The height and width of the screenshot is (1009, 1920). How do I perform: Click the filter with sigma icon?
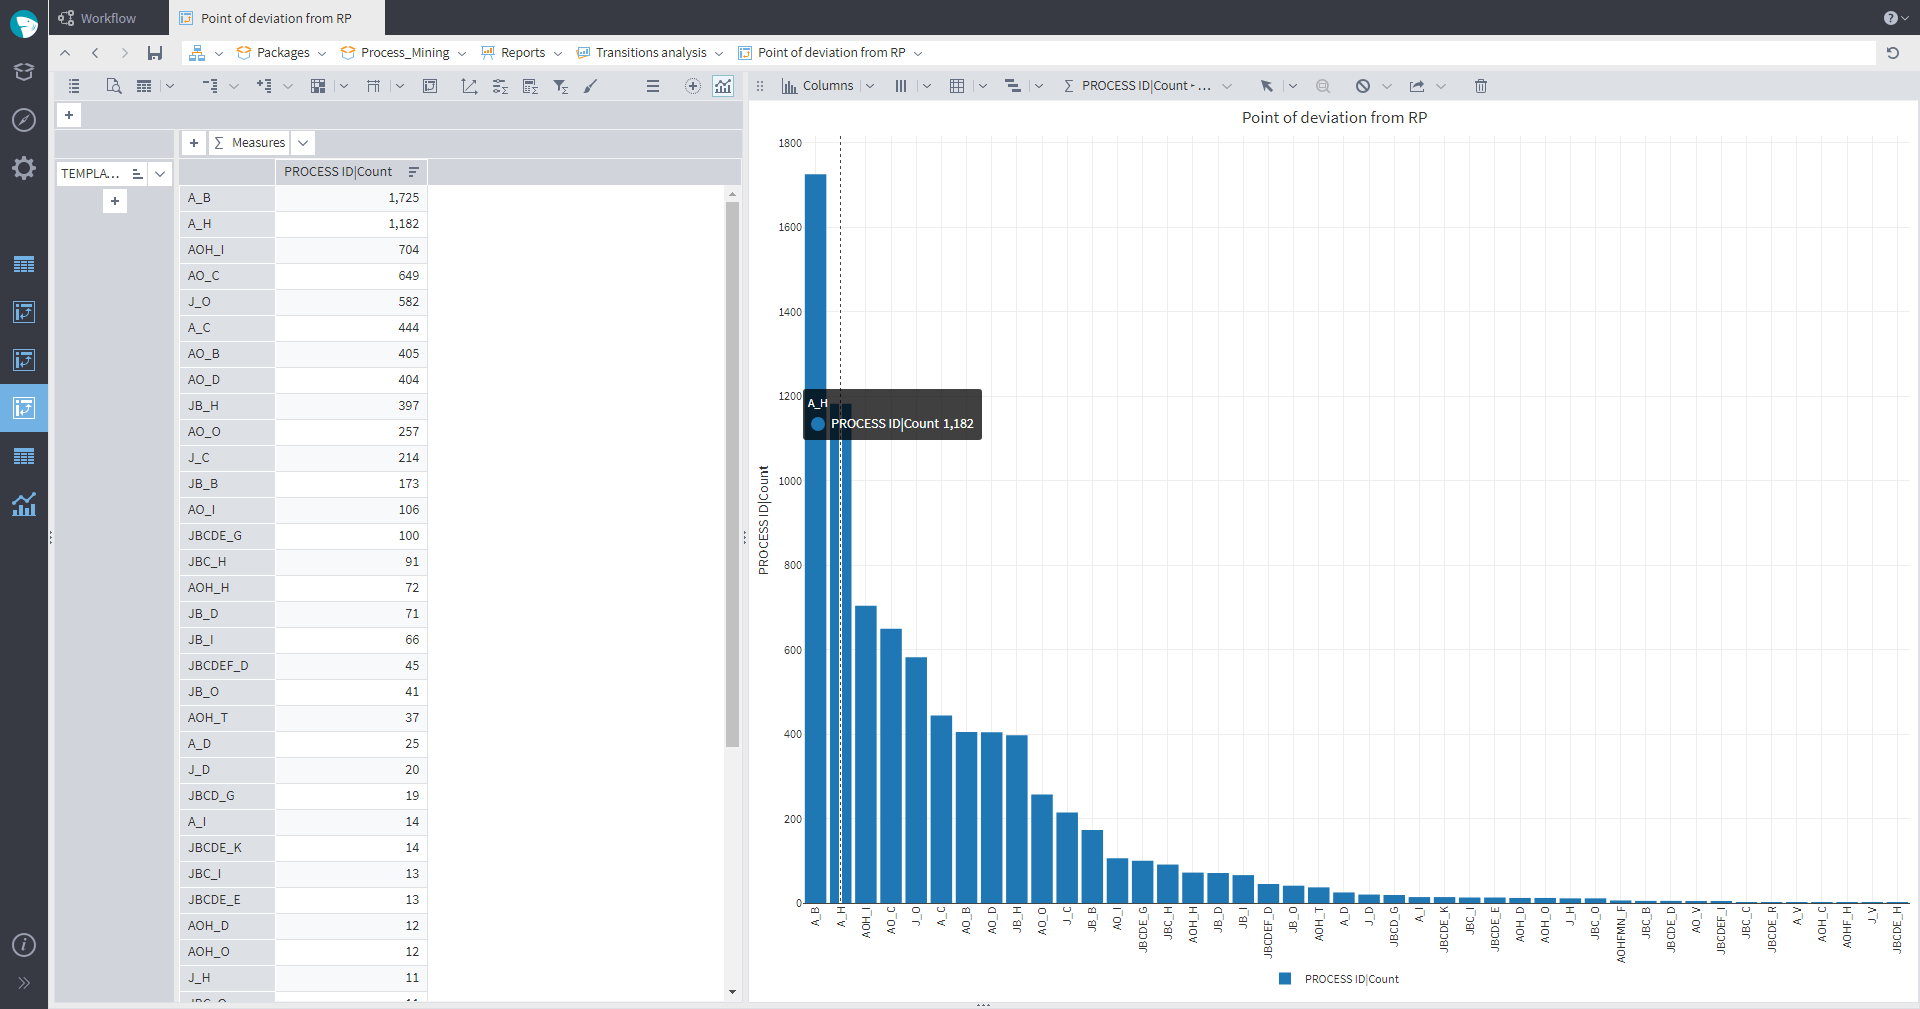[x=561, y=86]
